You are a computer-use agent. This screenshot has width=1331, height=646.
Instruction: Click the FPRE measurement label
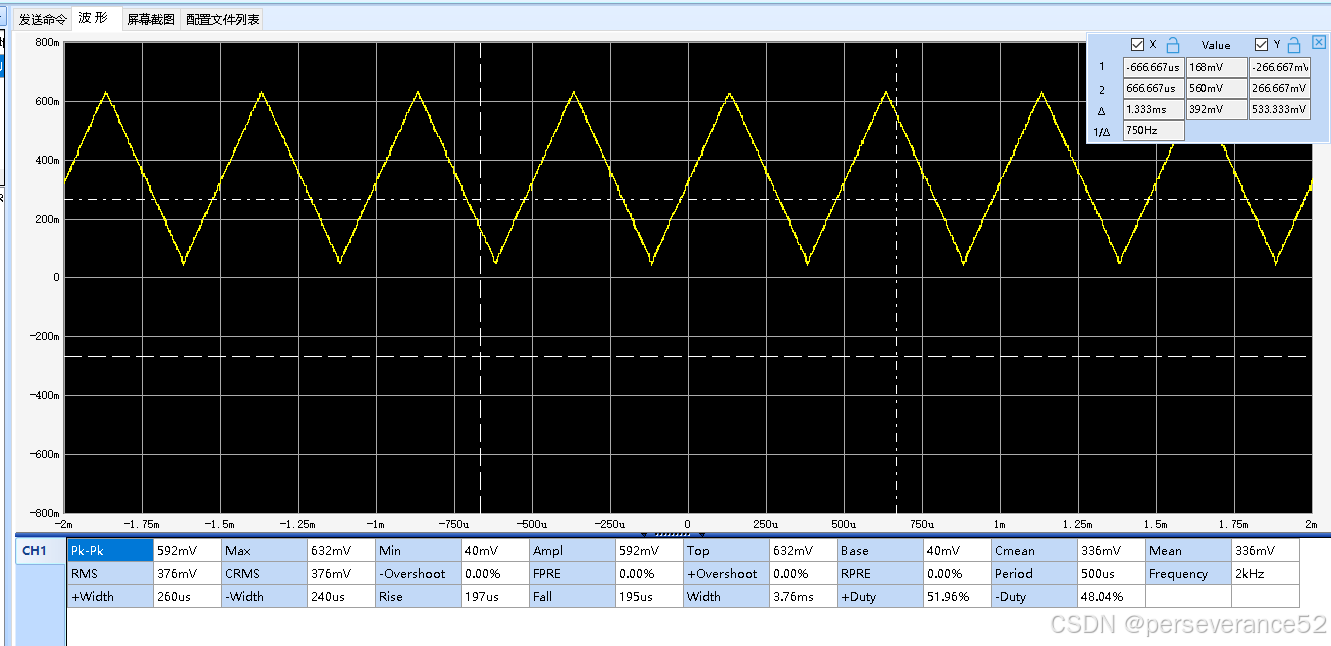pyautogui.click(x=573, y=574)
